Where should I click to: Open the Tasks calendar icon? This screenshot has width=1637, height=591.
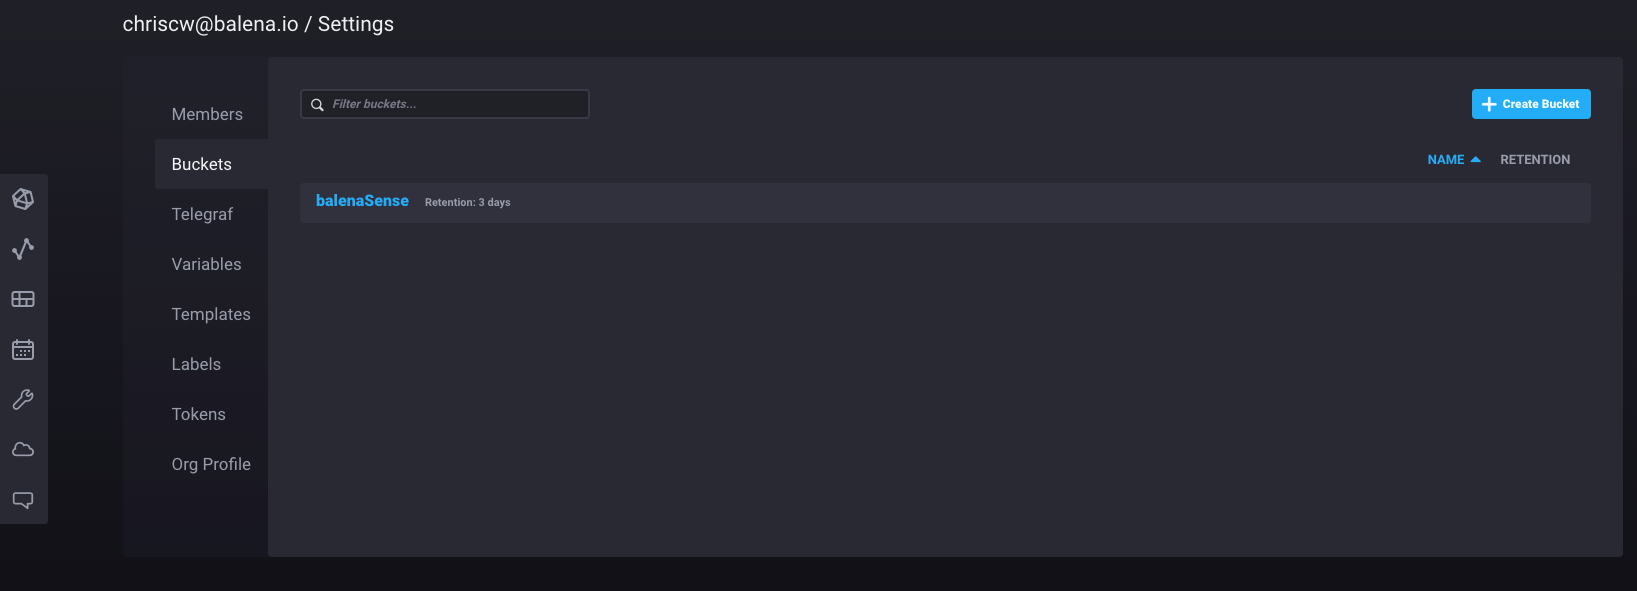point(23,349)
